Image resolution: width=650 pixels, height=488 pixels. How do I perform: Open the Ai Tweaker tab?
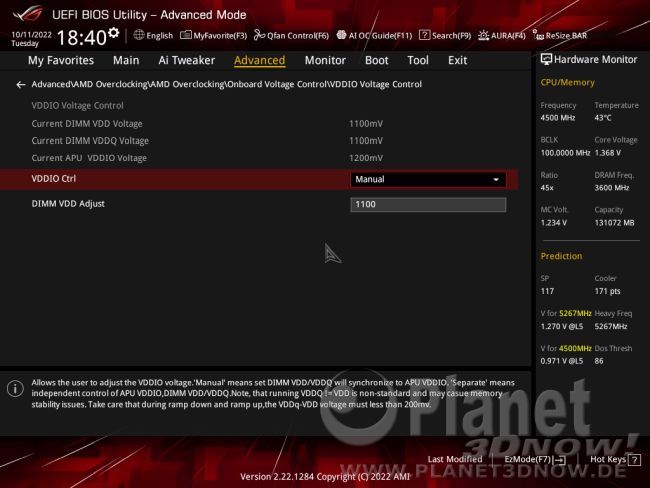coord(187,61)
